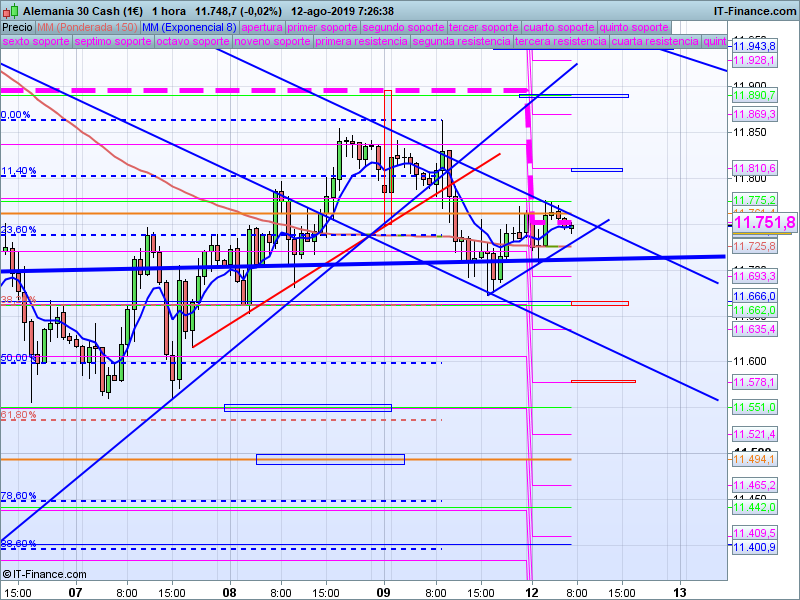Select the MM (Ponderada 150) indicator label
This screenshot has height=600, width=800.
[87, 27]
